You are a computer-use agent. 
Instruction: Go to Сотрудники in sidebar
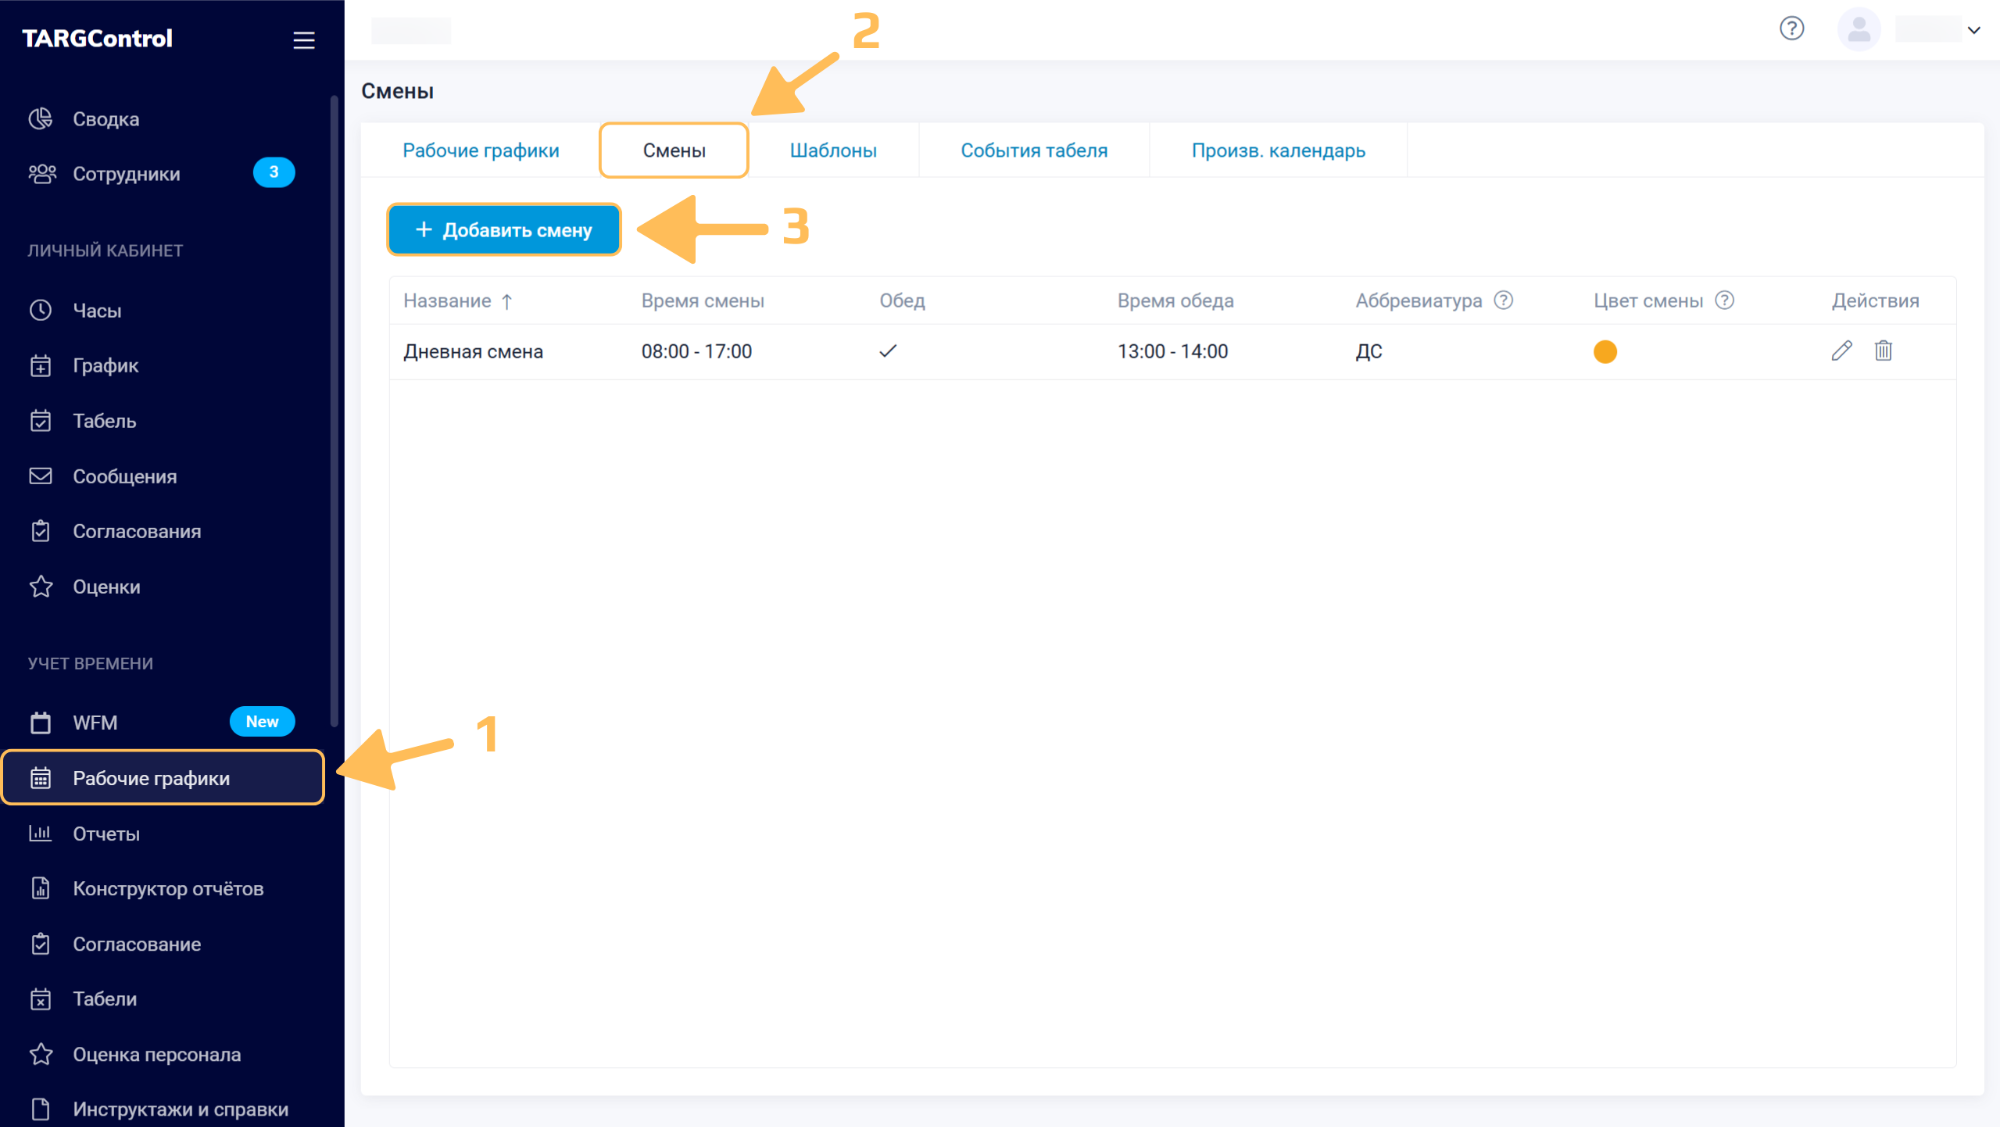(x=126, y=174)
